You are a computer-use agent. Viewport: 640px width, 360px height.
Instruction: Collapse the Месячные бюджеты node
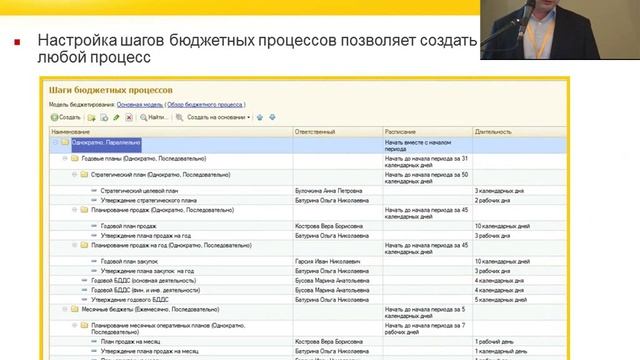click(65, 309)
